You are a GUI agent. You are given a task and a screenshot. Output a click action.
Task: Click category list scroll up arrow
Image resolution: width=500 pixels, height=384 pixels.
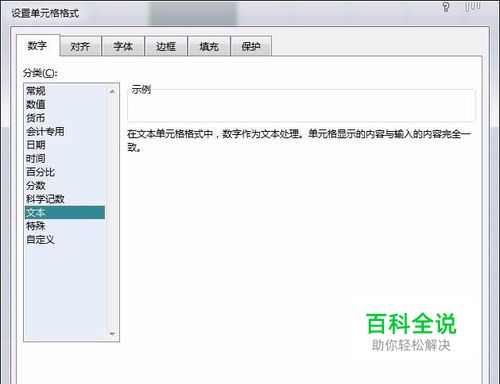click(x=112, y=91)
